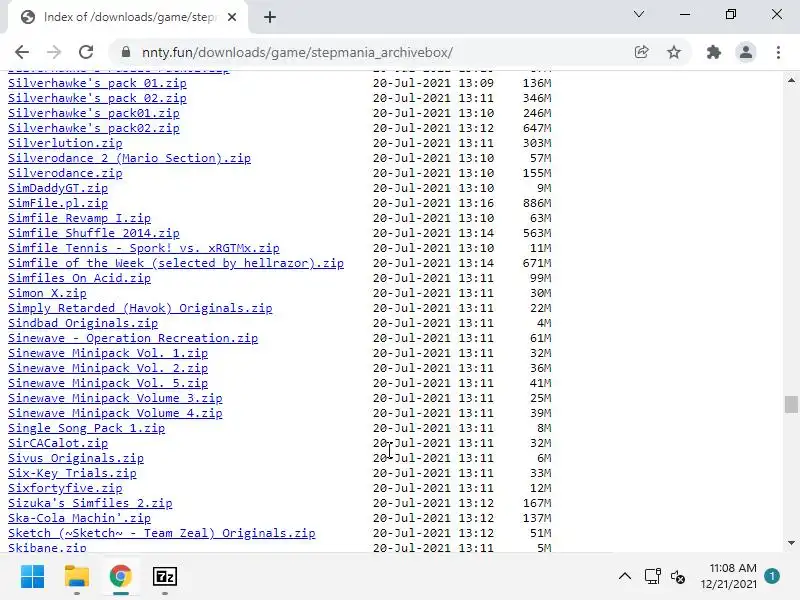The height and width of the screenshot is (600, 800).
Task: Download Six-Key Trials.zip
Action: click(x=72, y=473)
